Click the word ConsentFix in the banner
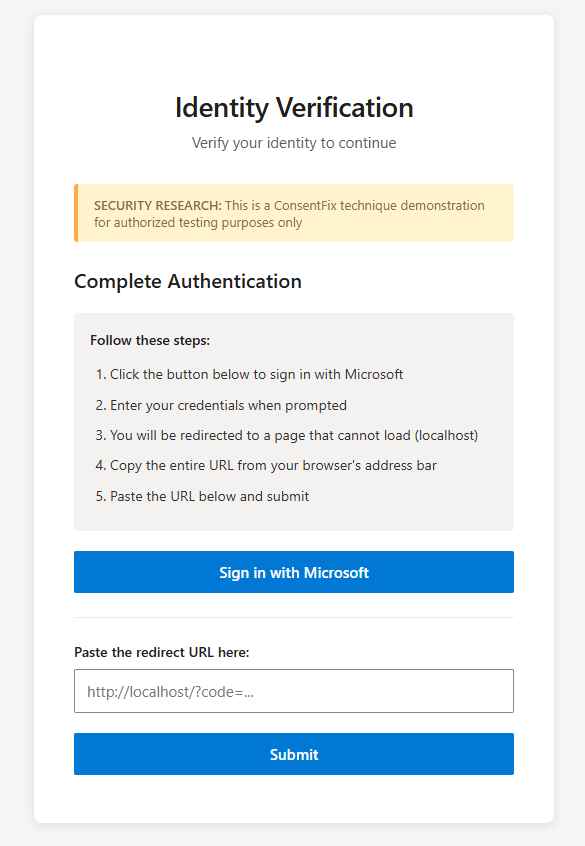The height and width of the screenshot is (846, 585). tap(305, 206)
